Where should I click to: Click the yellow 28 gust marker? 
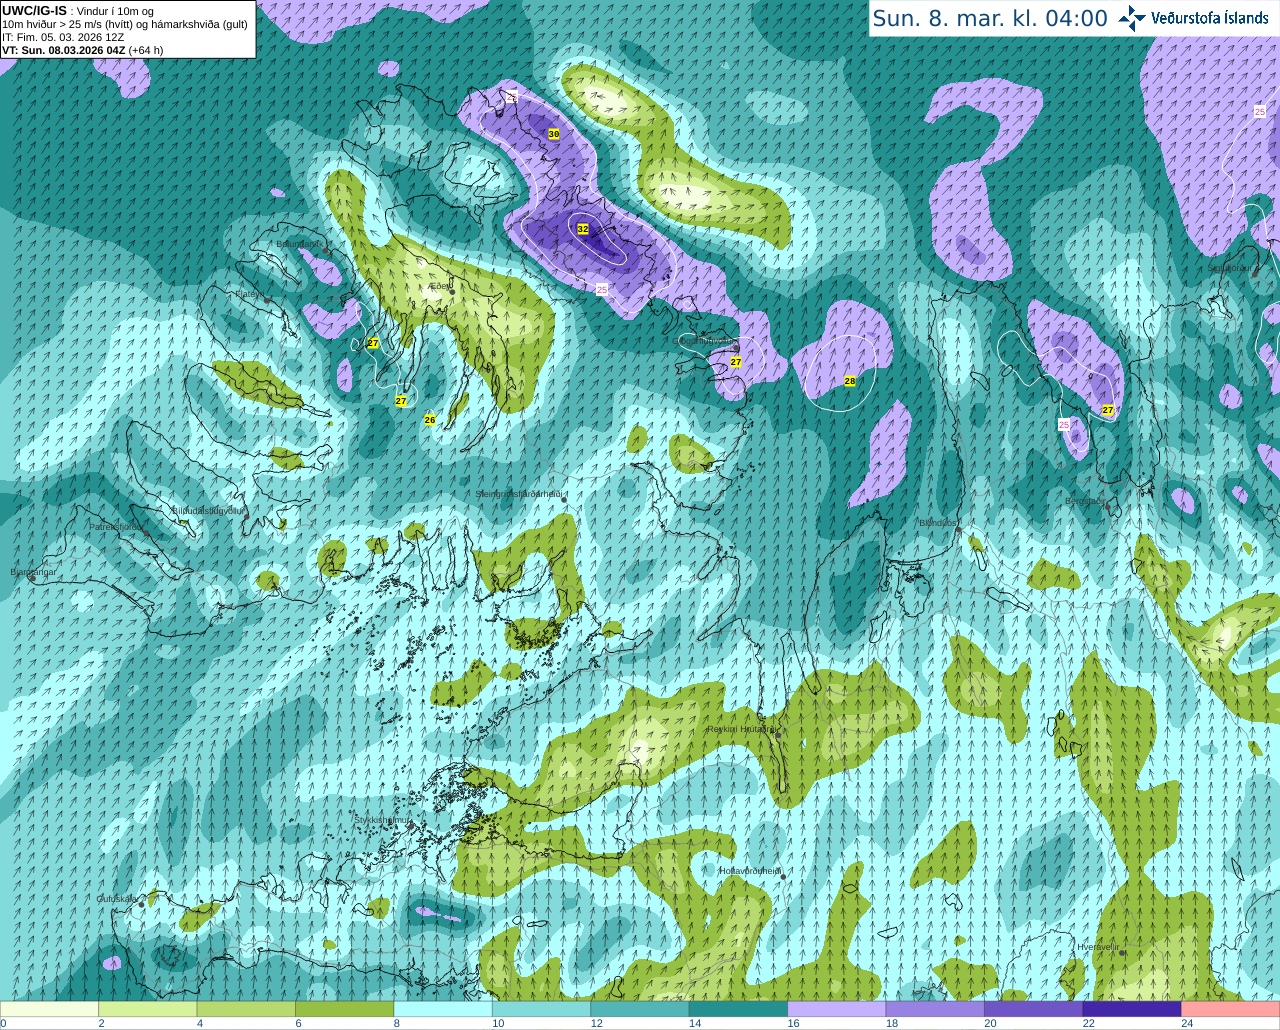(x=850, y=381)
